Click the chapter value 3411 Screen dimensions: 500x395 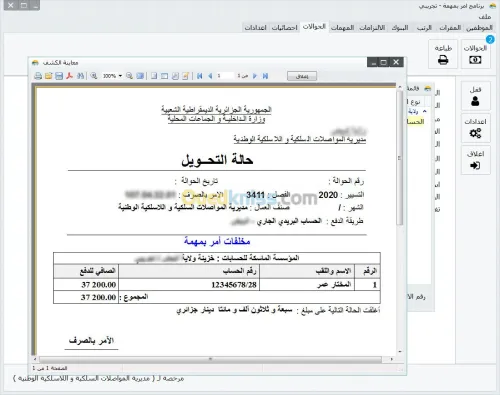(x=255, y=195)
